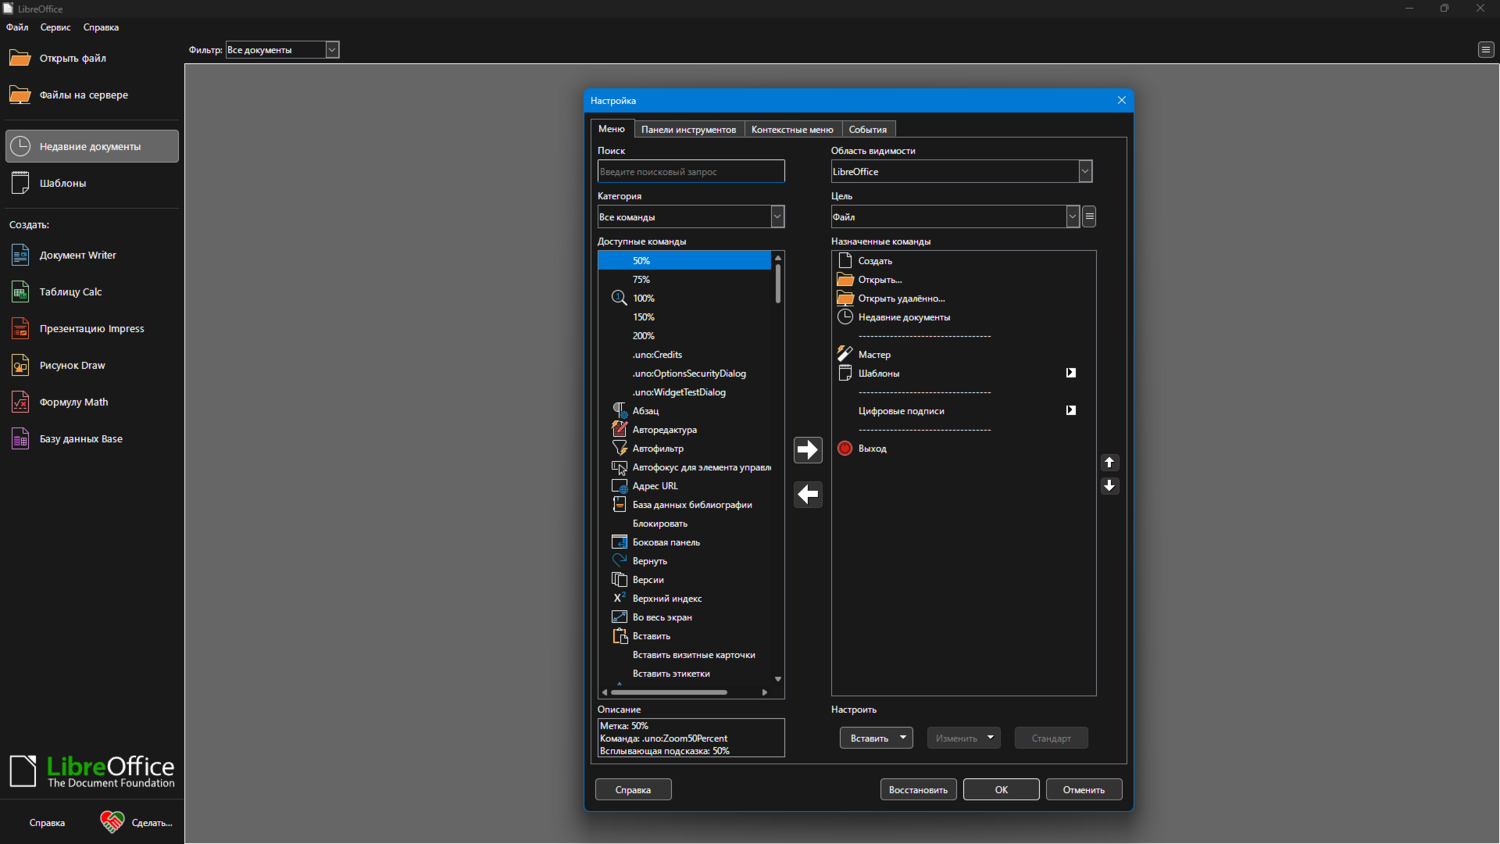Open the menu options icon next to Цель
The image size is (1500, 844).
tap(1090, 217)
